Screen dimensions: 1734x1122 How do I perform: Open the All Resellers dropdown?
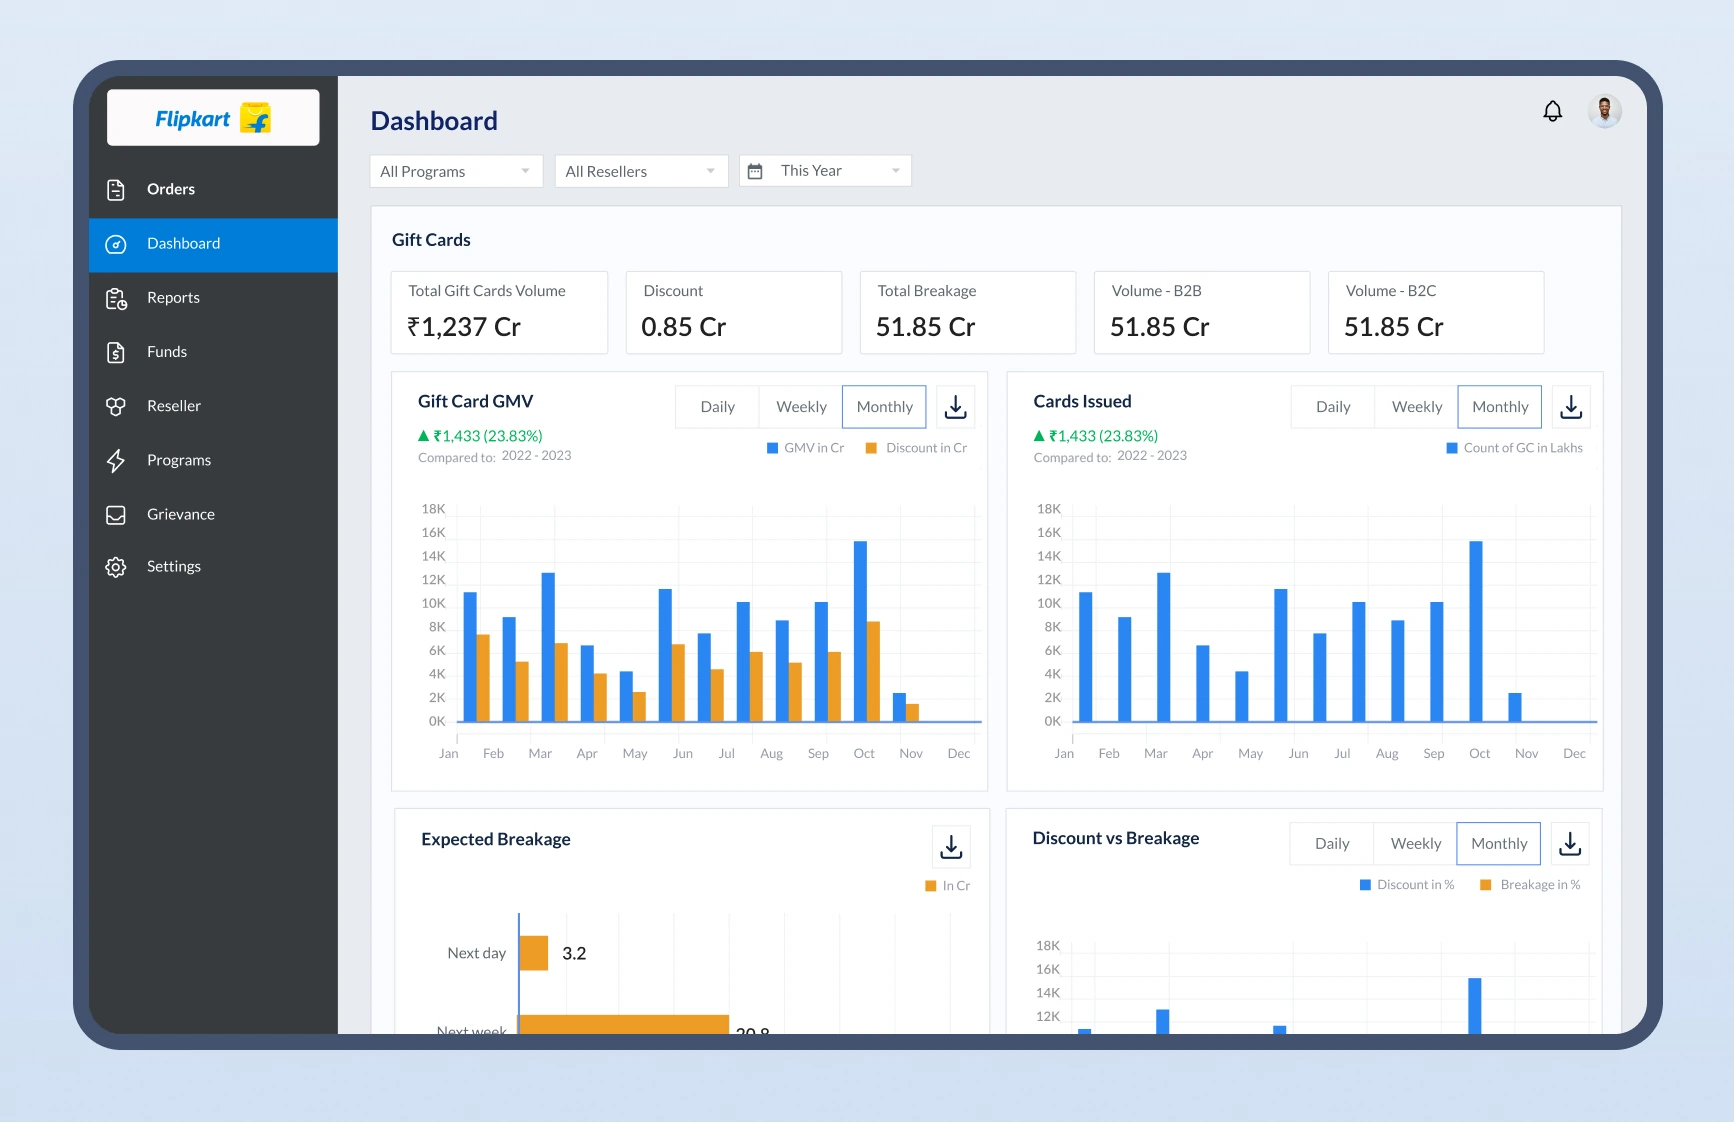pos(641,171)
